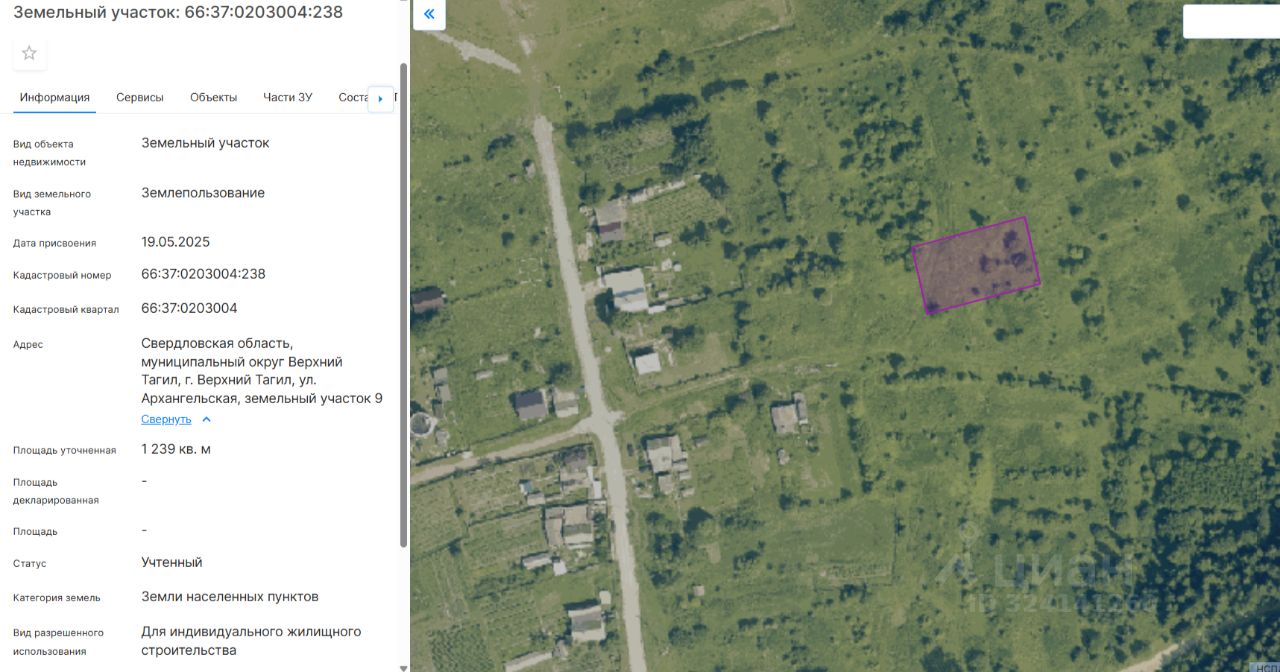Viewport: 1280px width, 672px height.
Task: Open the partially hidden Соста... tab
Action: coord(353,97)
